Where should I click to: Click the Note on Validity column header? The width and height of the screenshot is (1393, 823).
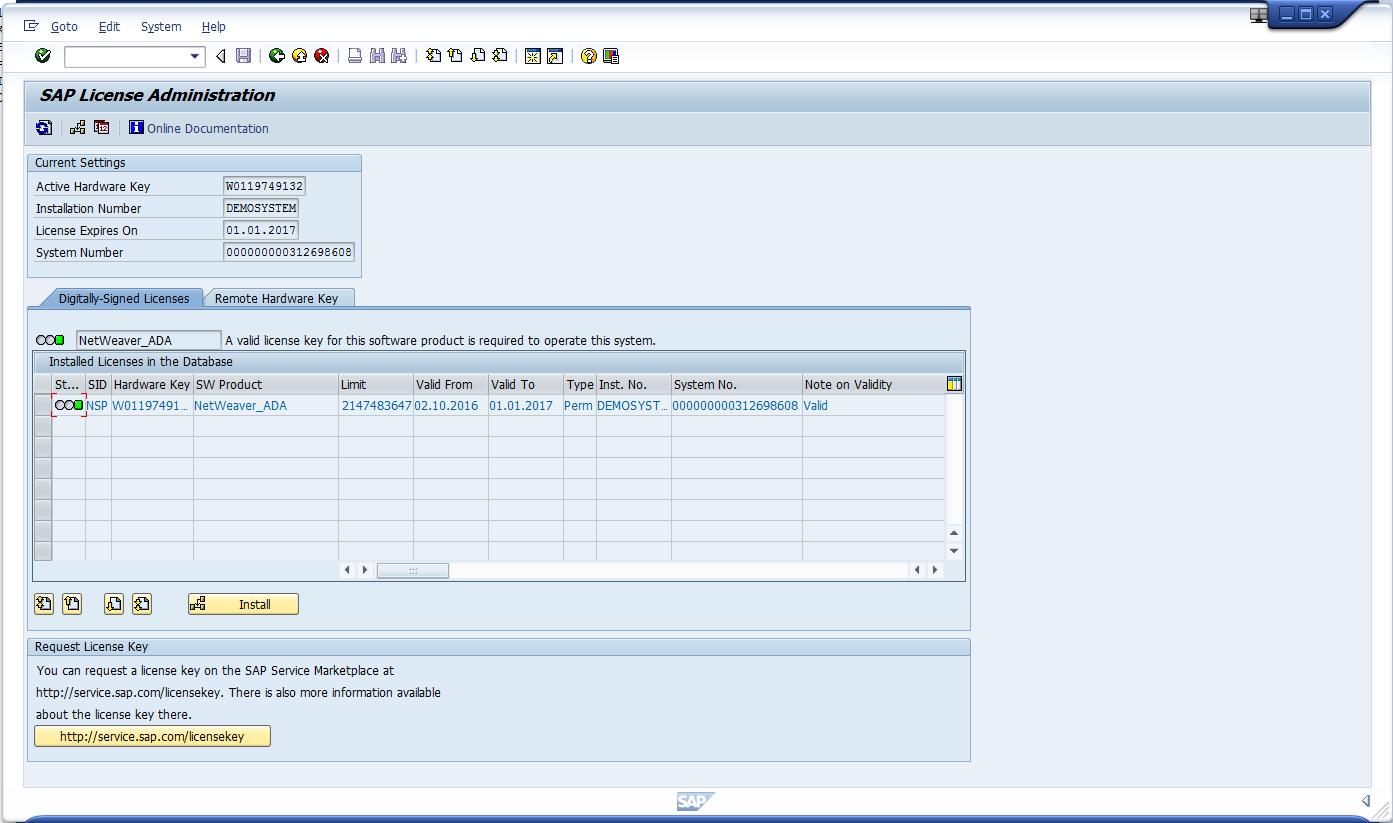[873, 384]
